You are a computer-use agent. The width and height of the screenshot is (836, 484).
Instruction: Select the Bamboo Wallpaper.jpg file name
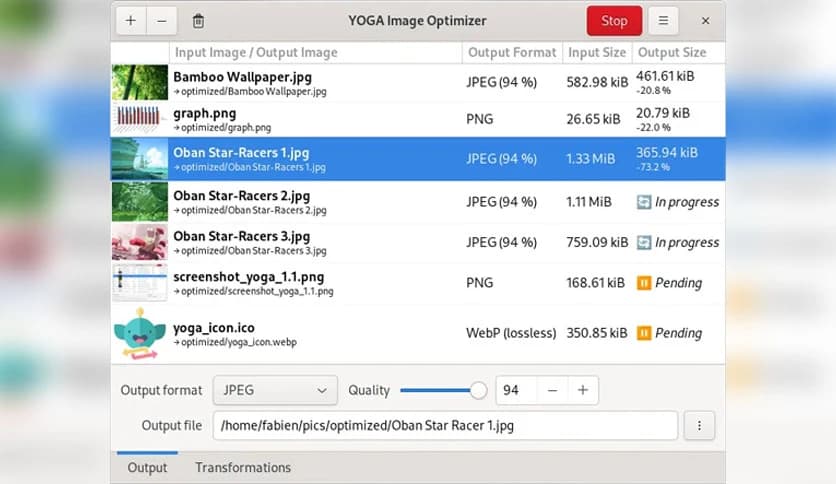pos(243,77)
